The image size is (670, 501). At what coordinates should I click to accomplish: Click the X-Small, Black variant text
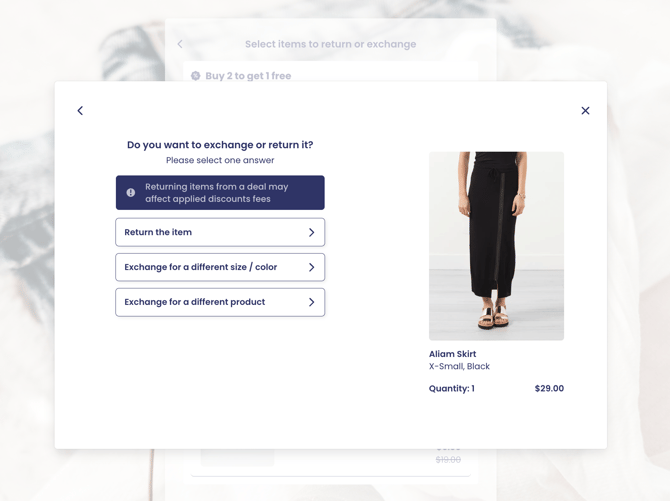coord(459,366)
